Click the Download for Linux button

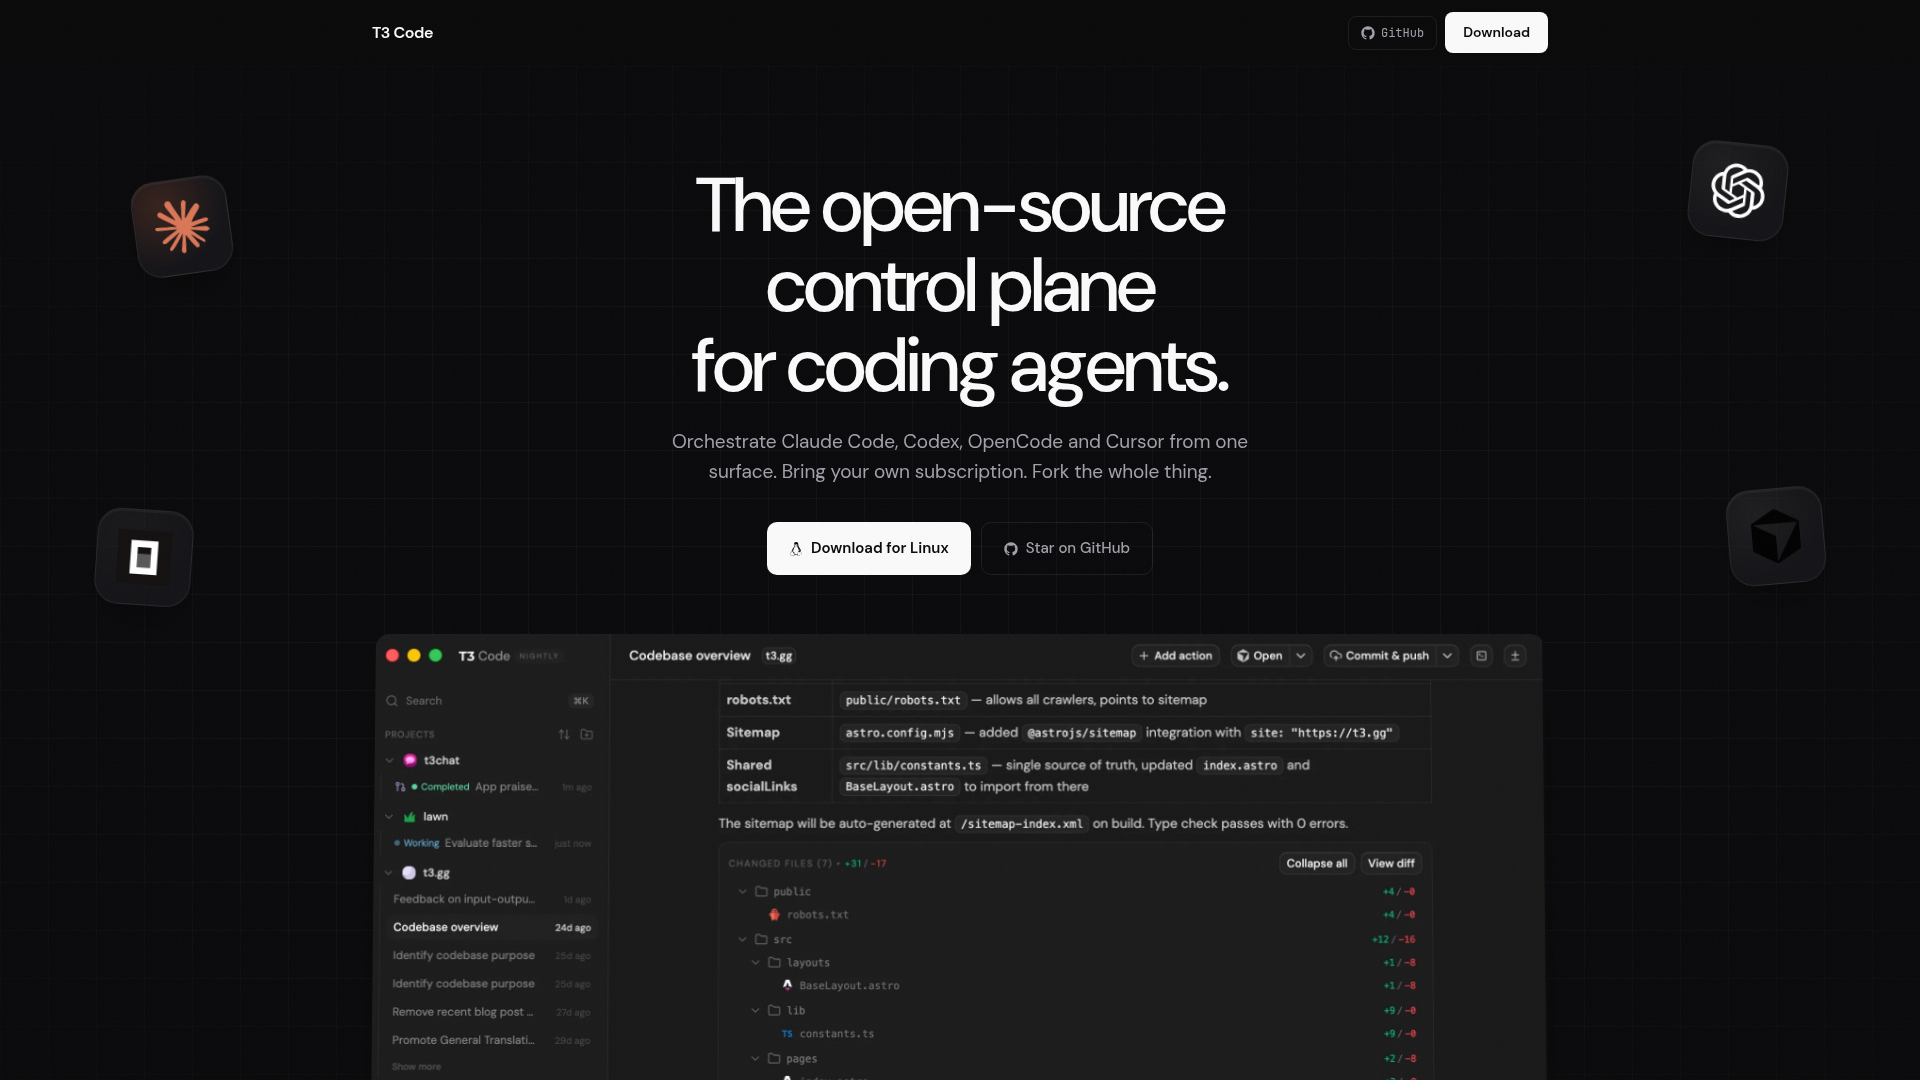point(868,548)
